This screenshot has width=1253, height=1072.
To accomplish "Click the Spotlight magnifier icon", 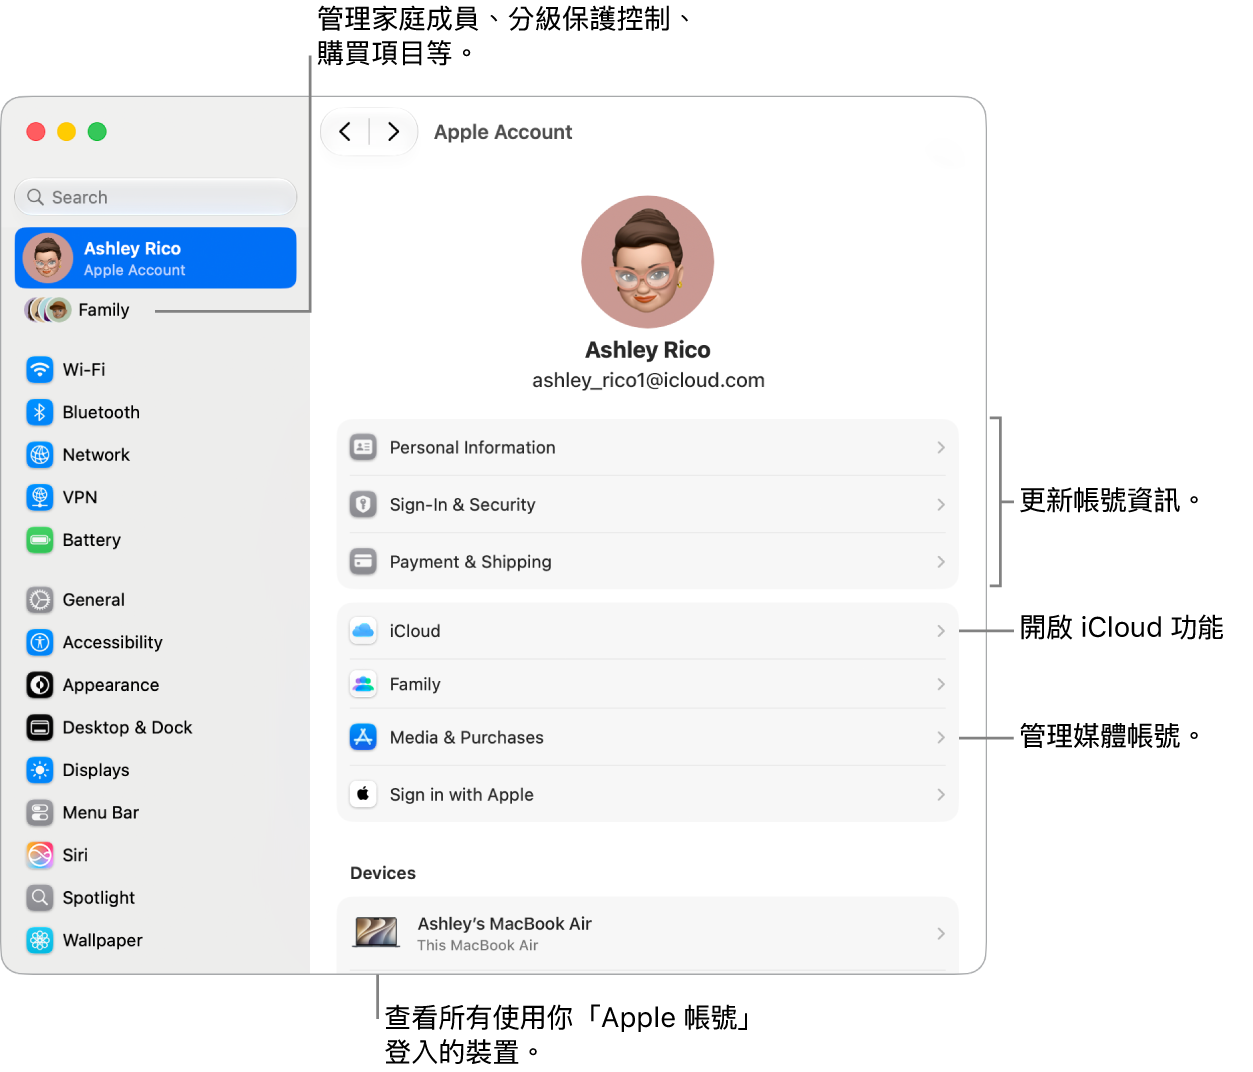I will click(40, 897).
